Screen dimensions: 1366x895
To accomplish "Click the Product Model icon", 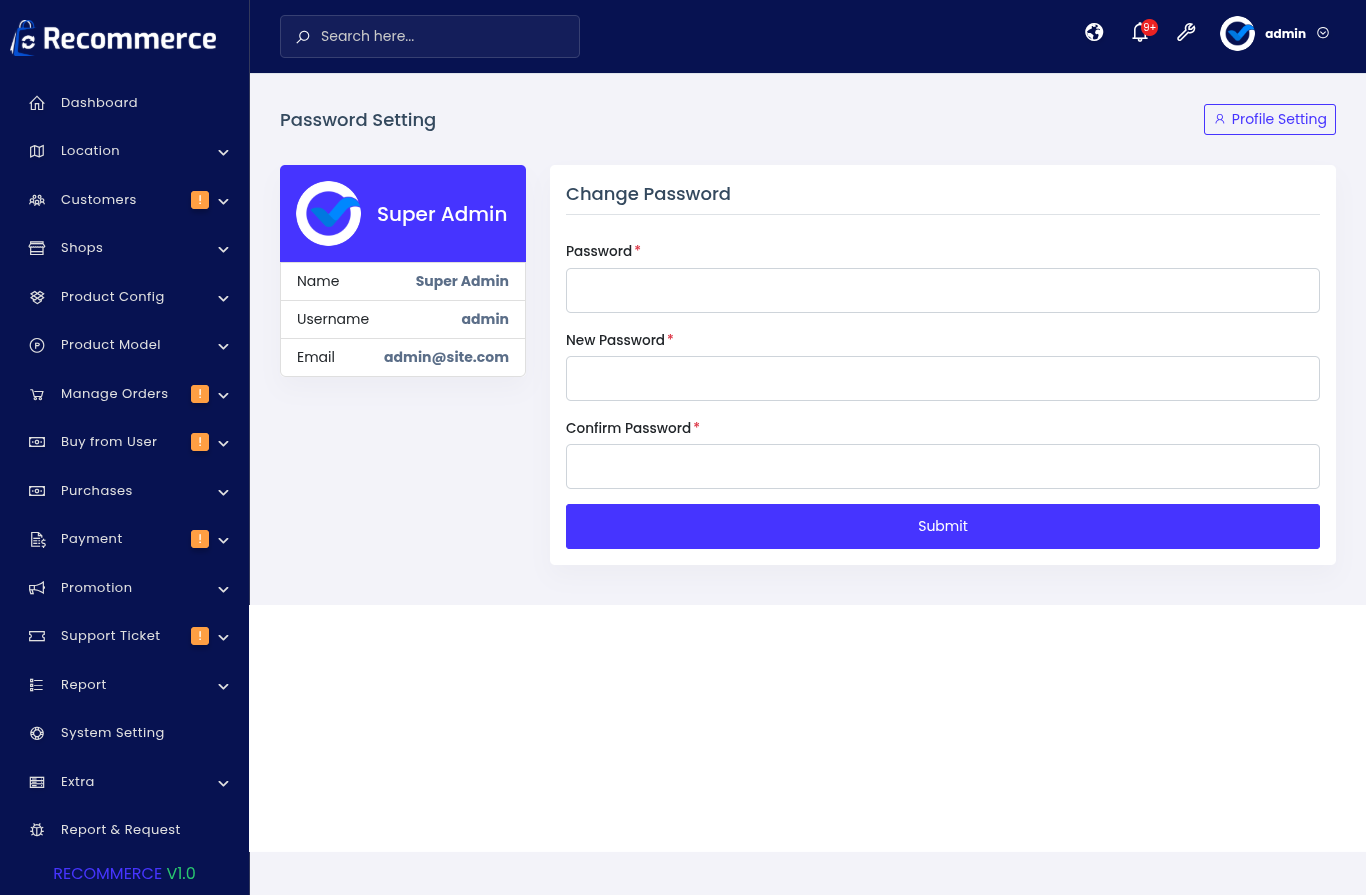I will [37, 345].
